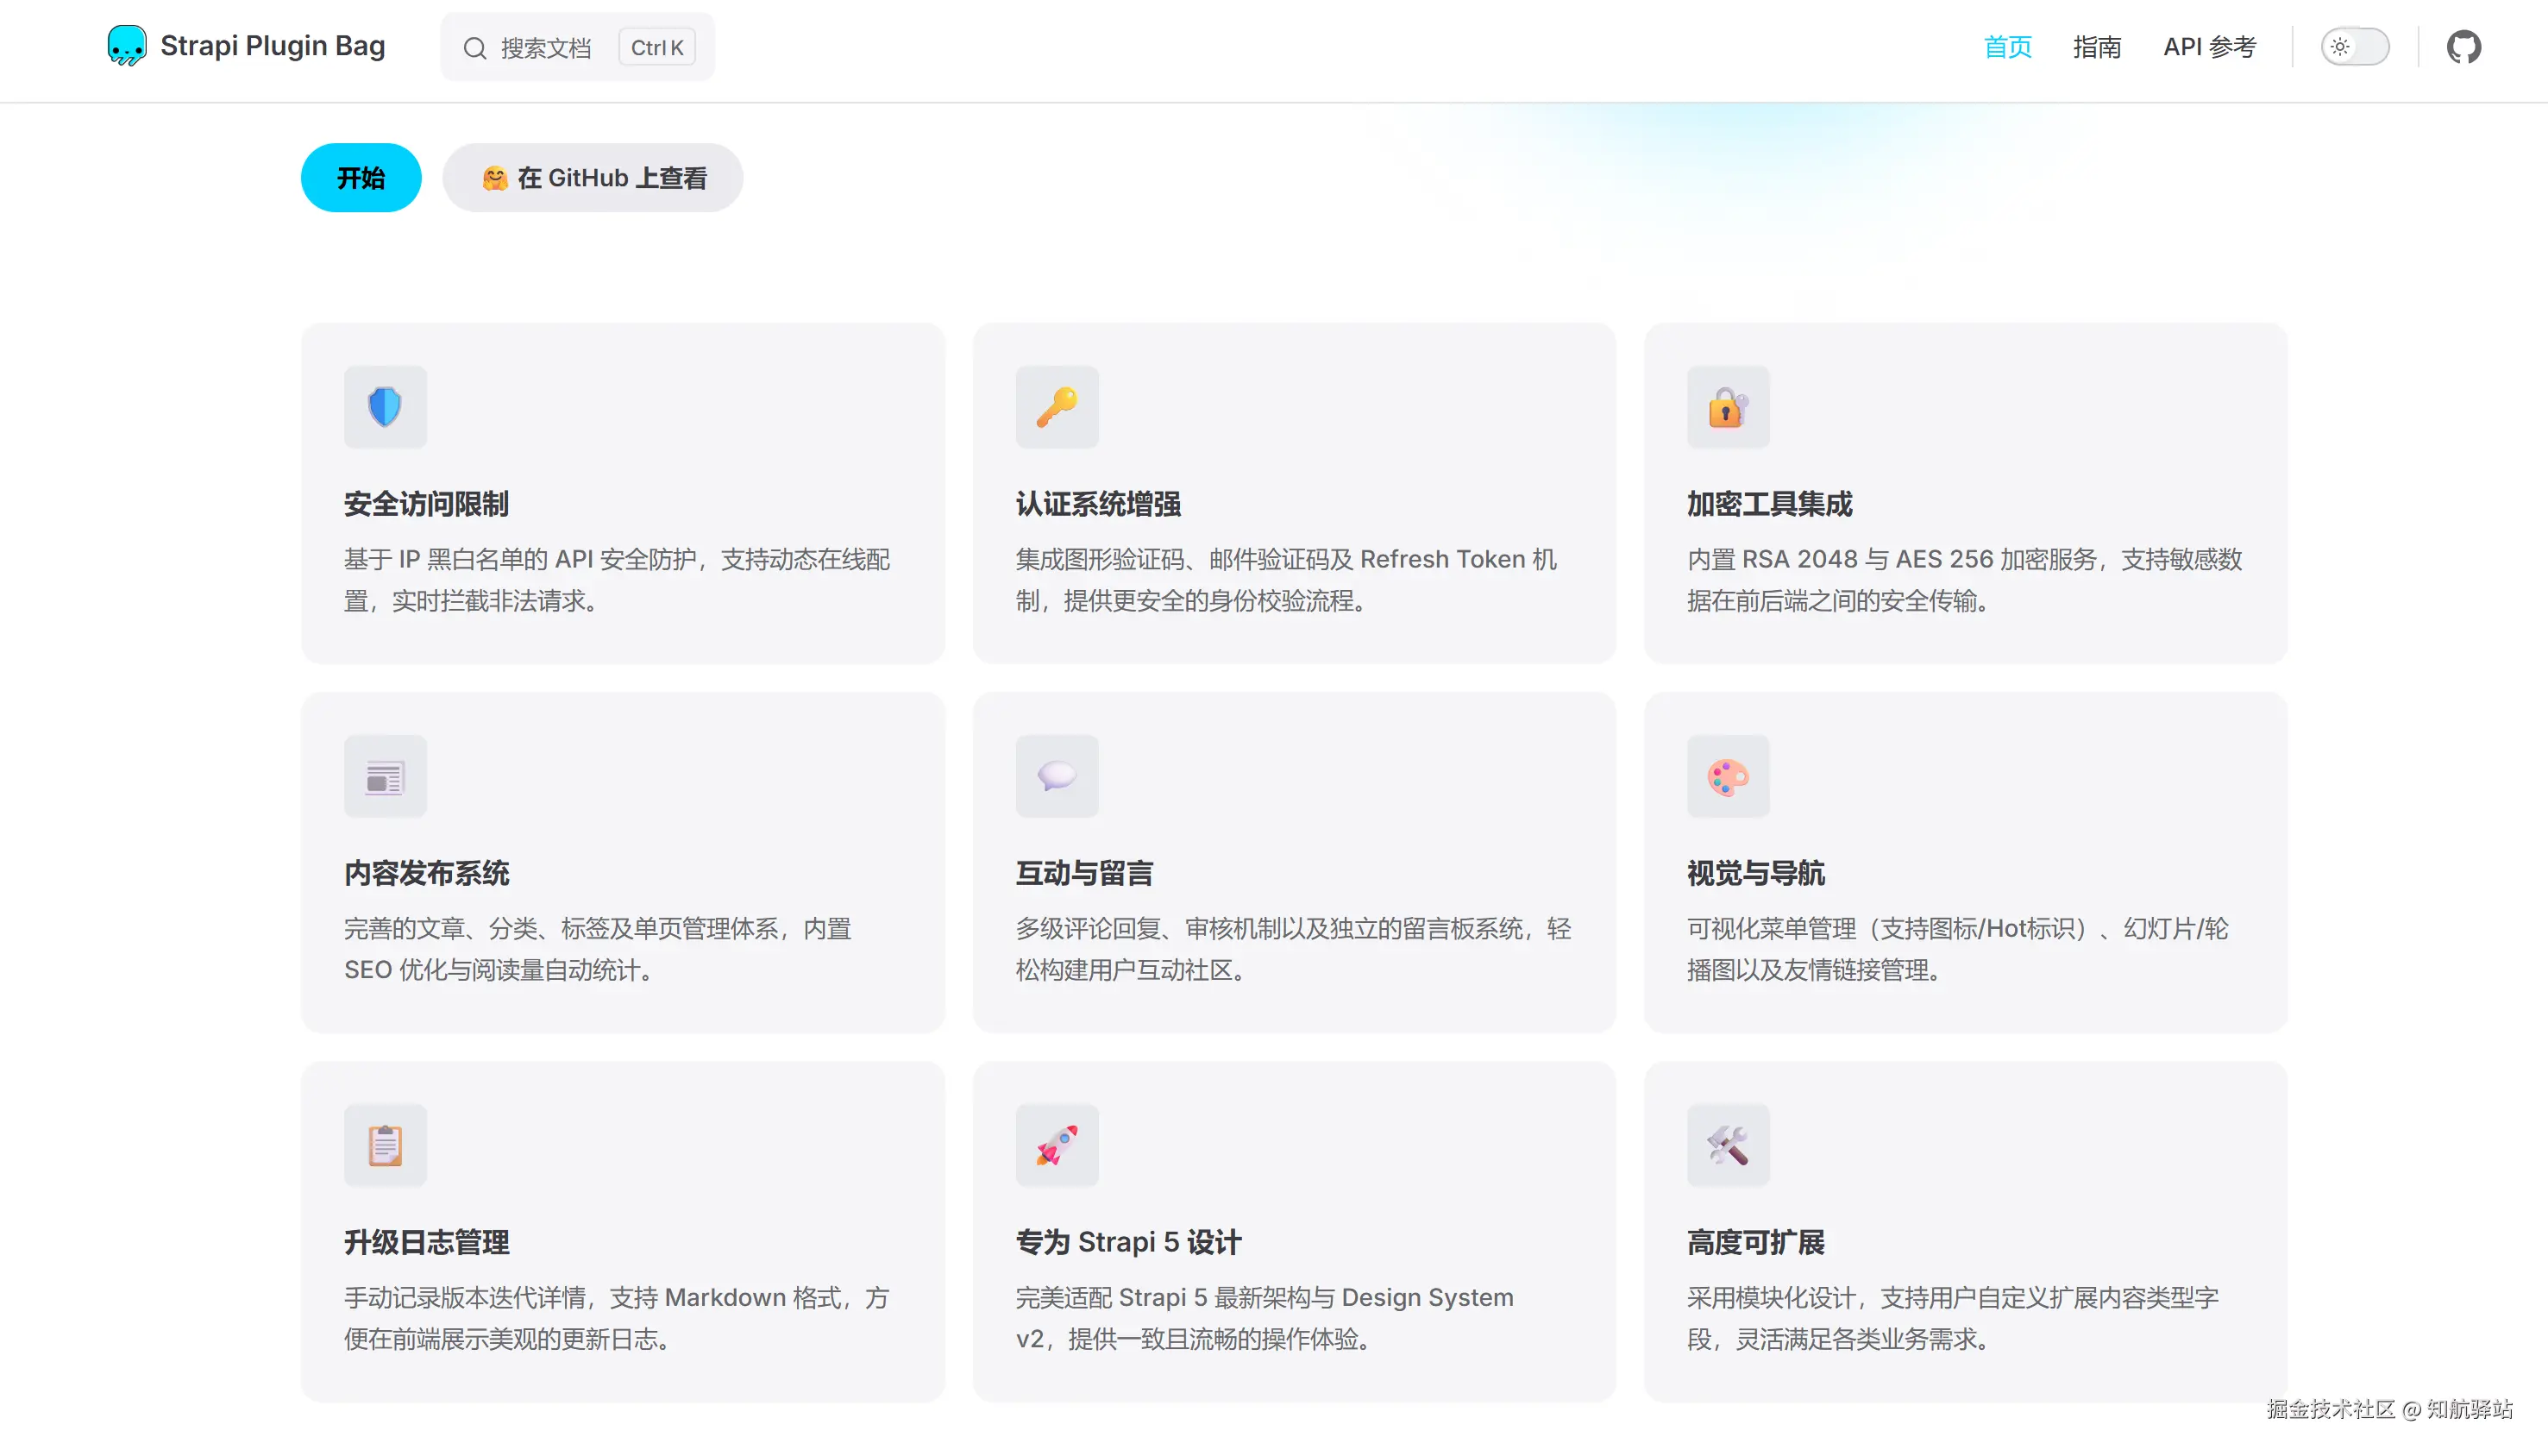Viewport: 2548px width, 1456px height.
Task: Click the speech bubble comments icon
Action: coord(1056,777)
